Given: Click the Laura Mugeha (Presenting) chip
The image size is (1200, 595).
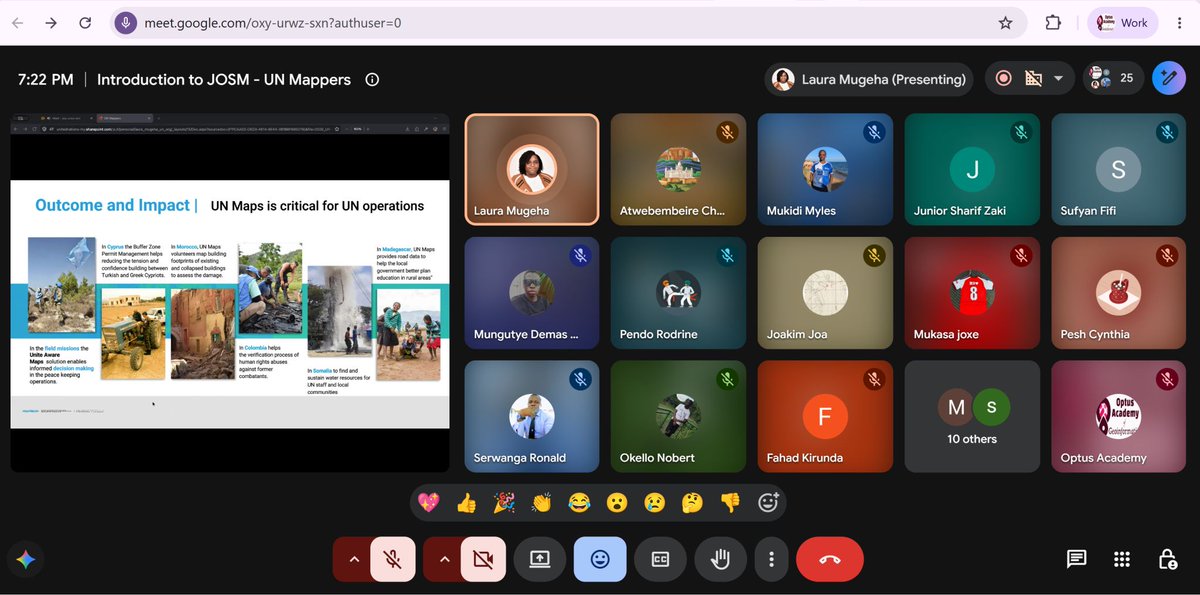Looking at the screenshot, I should [x=868, y=79].
